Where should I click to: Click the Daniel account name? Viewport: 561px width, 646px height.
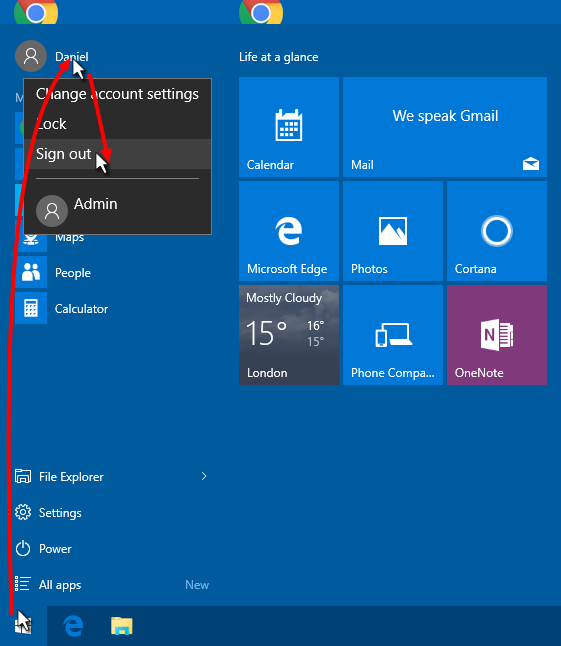(x=72, y=57)
